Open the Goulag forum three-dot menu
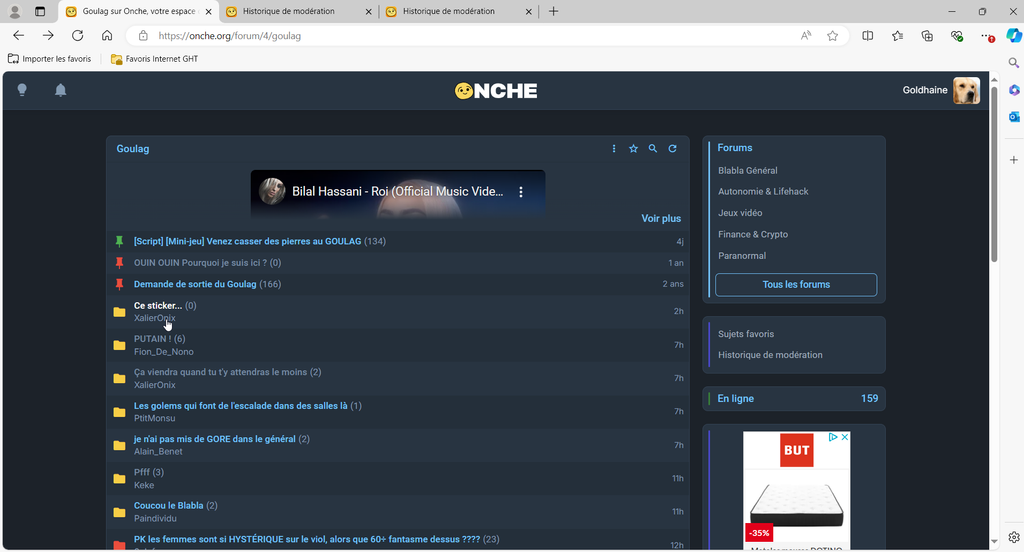The width and height of the screenshot is (1024, 552). 614,149
